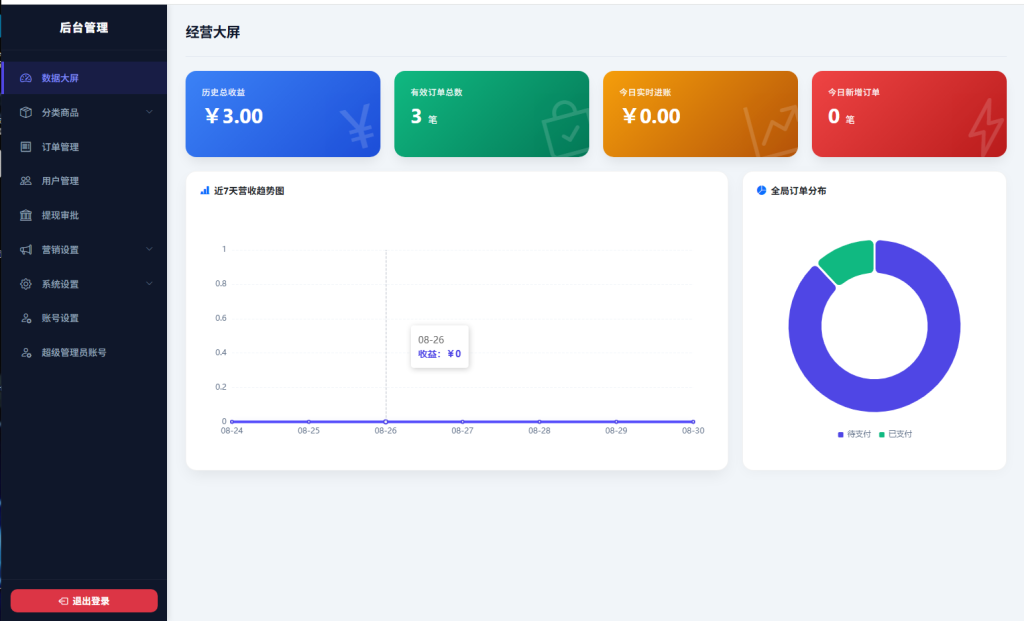
Task: Click the bank icon for 提现审批
Action: coord(25,215)
